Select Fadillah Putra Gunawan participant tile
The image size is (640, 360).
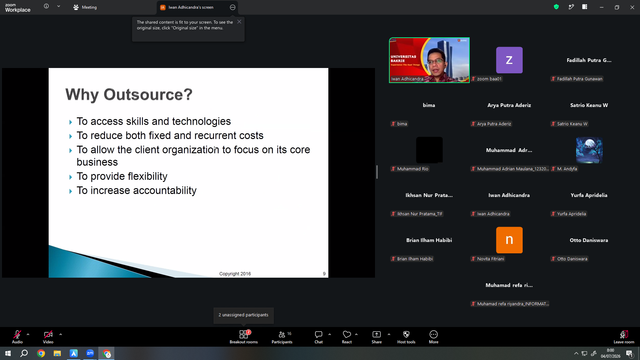[589, 60]
